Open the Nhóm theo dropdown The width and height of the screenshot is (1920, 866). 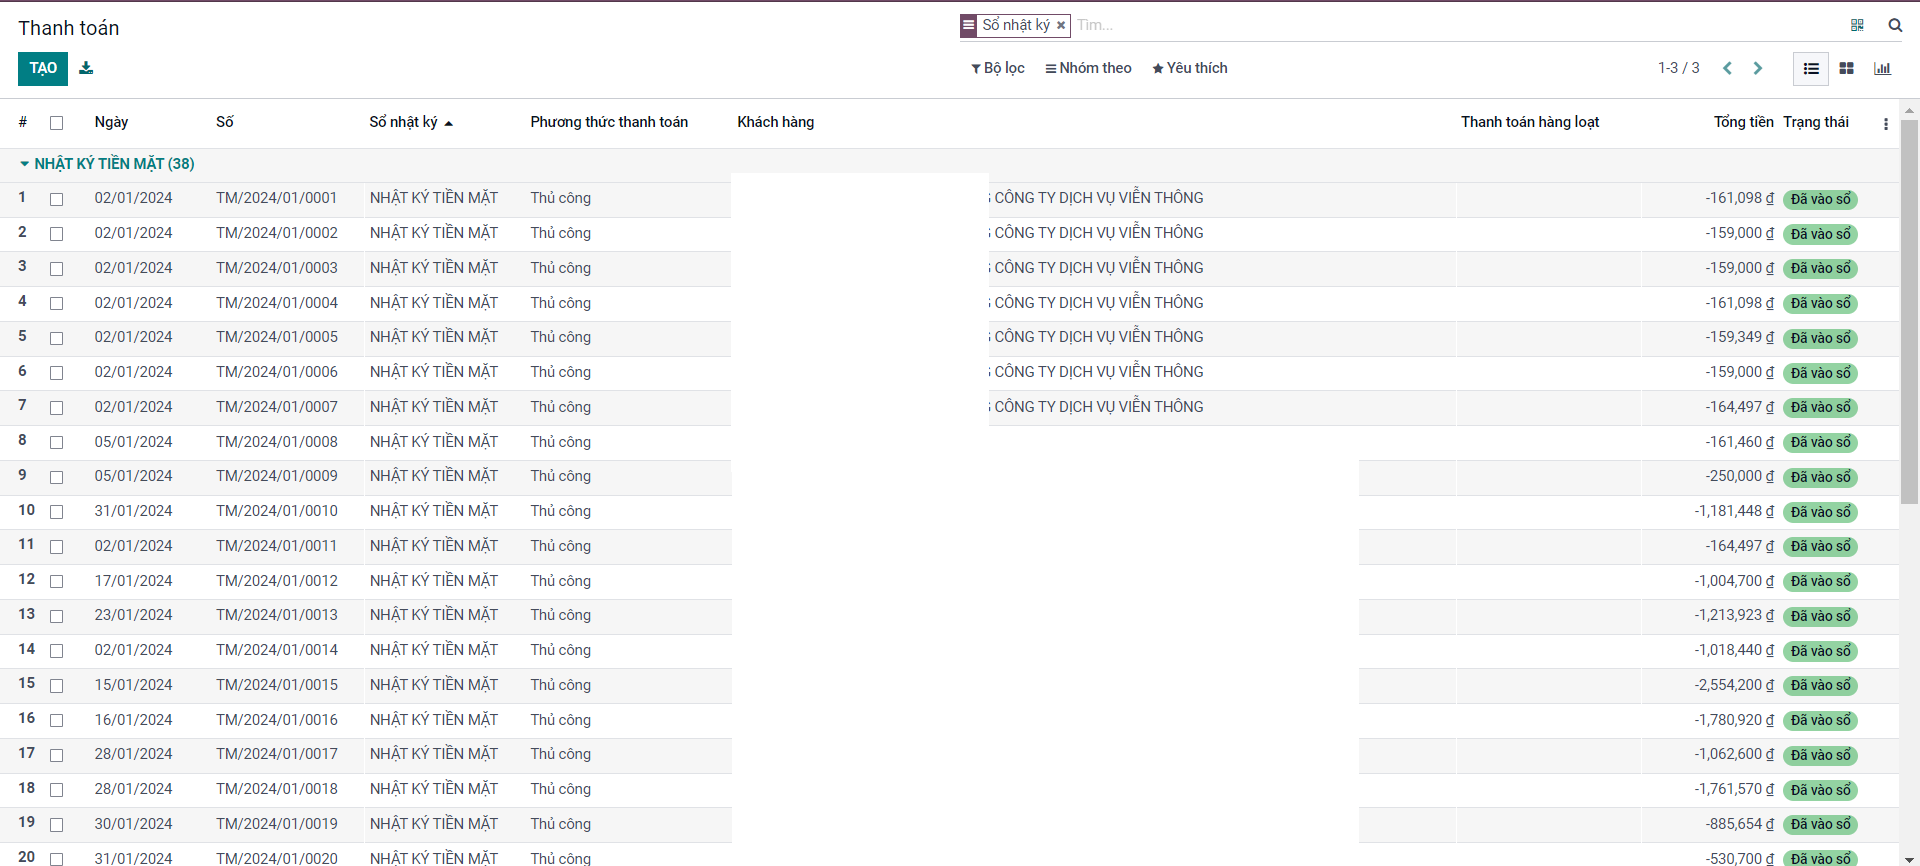(x=1088, y=68)
